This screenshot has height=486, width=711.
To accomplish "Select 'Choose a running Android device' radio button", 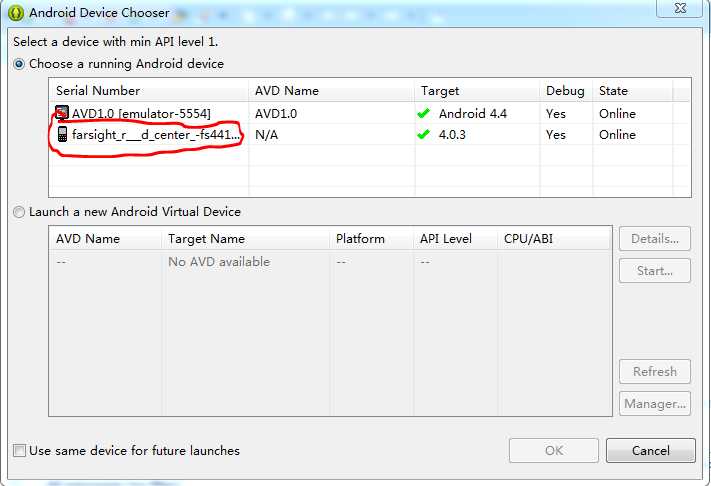I will pyautogui.click(x=19, y=64).
